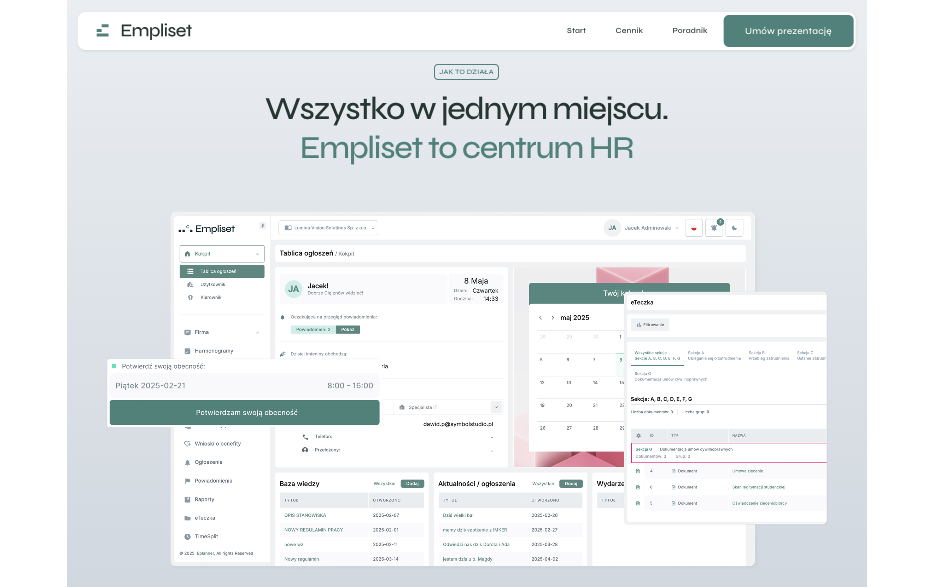Click Potwierdzam swoją obecność button

(244, 412)
